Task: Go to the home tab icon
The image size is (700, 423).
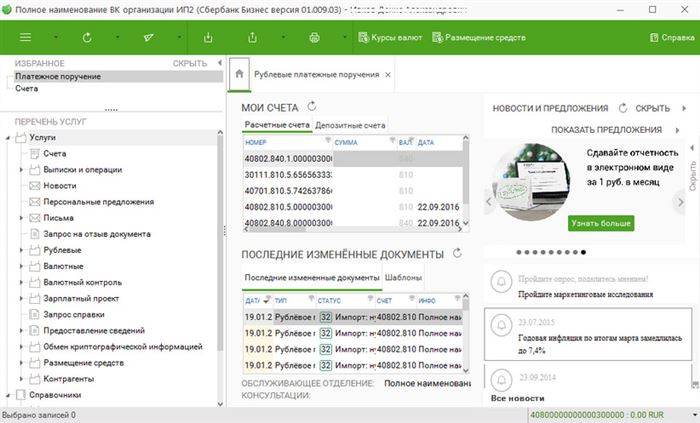Action: (x=239, y=74)
